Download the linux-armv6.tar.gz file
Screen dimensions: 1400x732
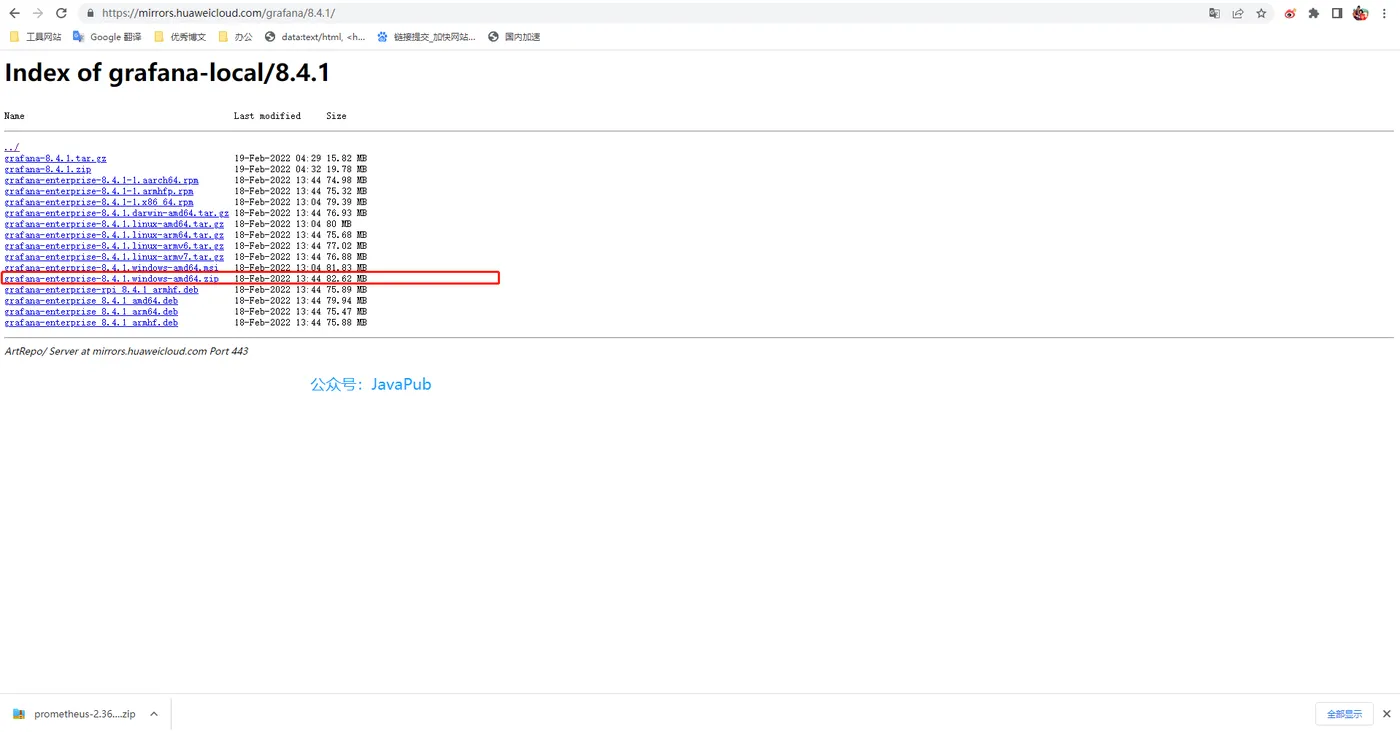coord(114,246)
